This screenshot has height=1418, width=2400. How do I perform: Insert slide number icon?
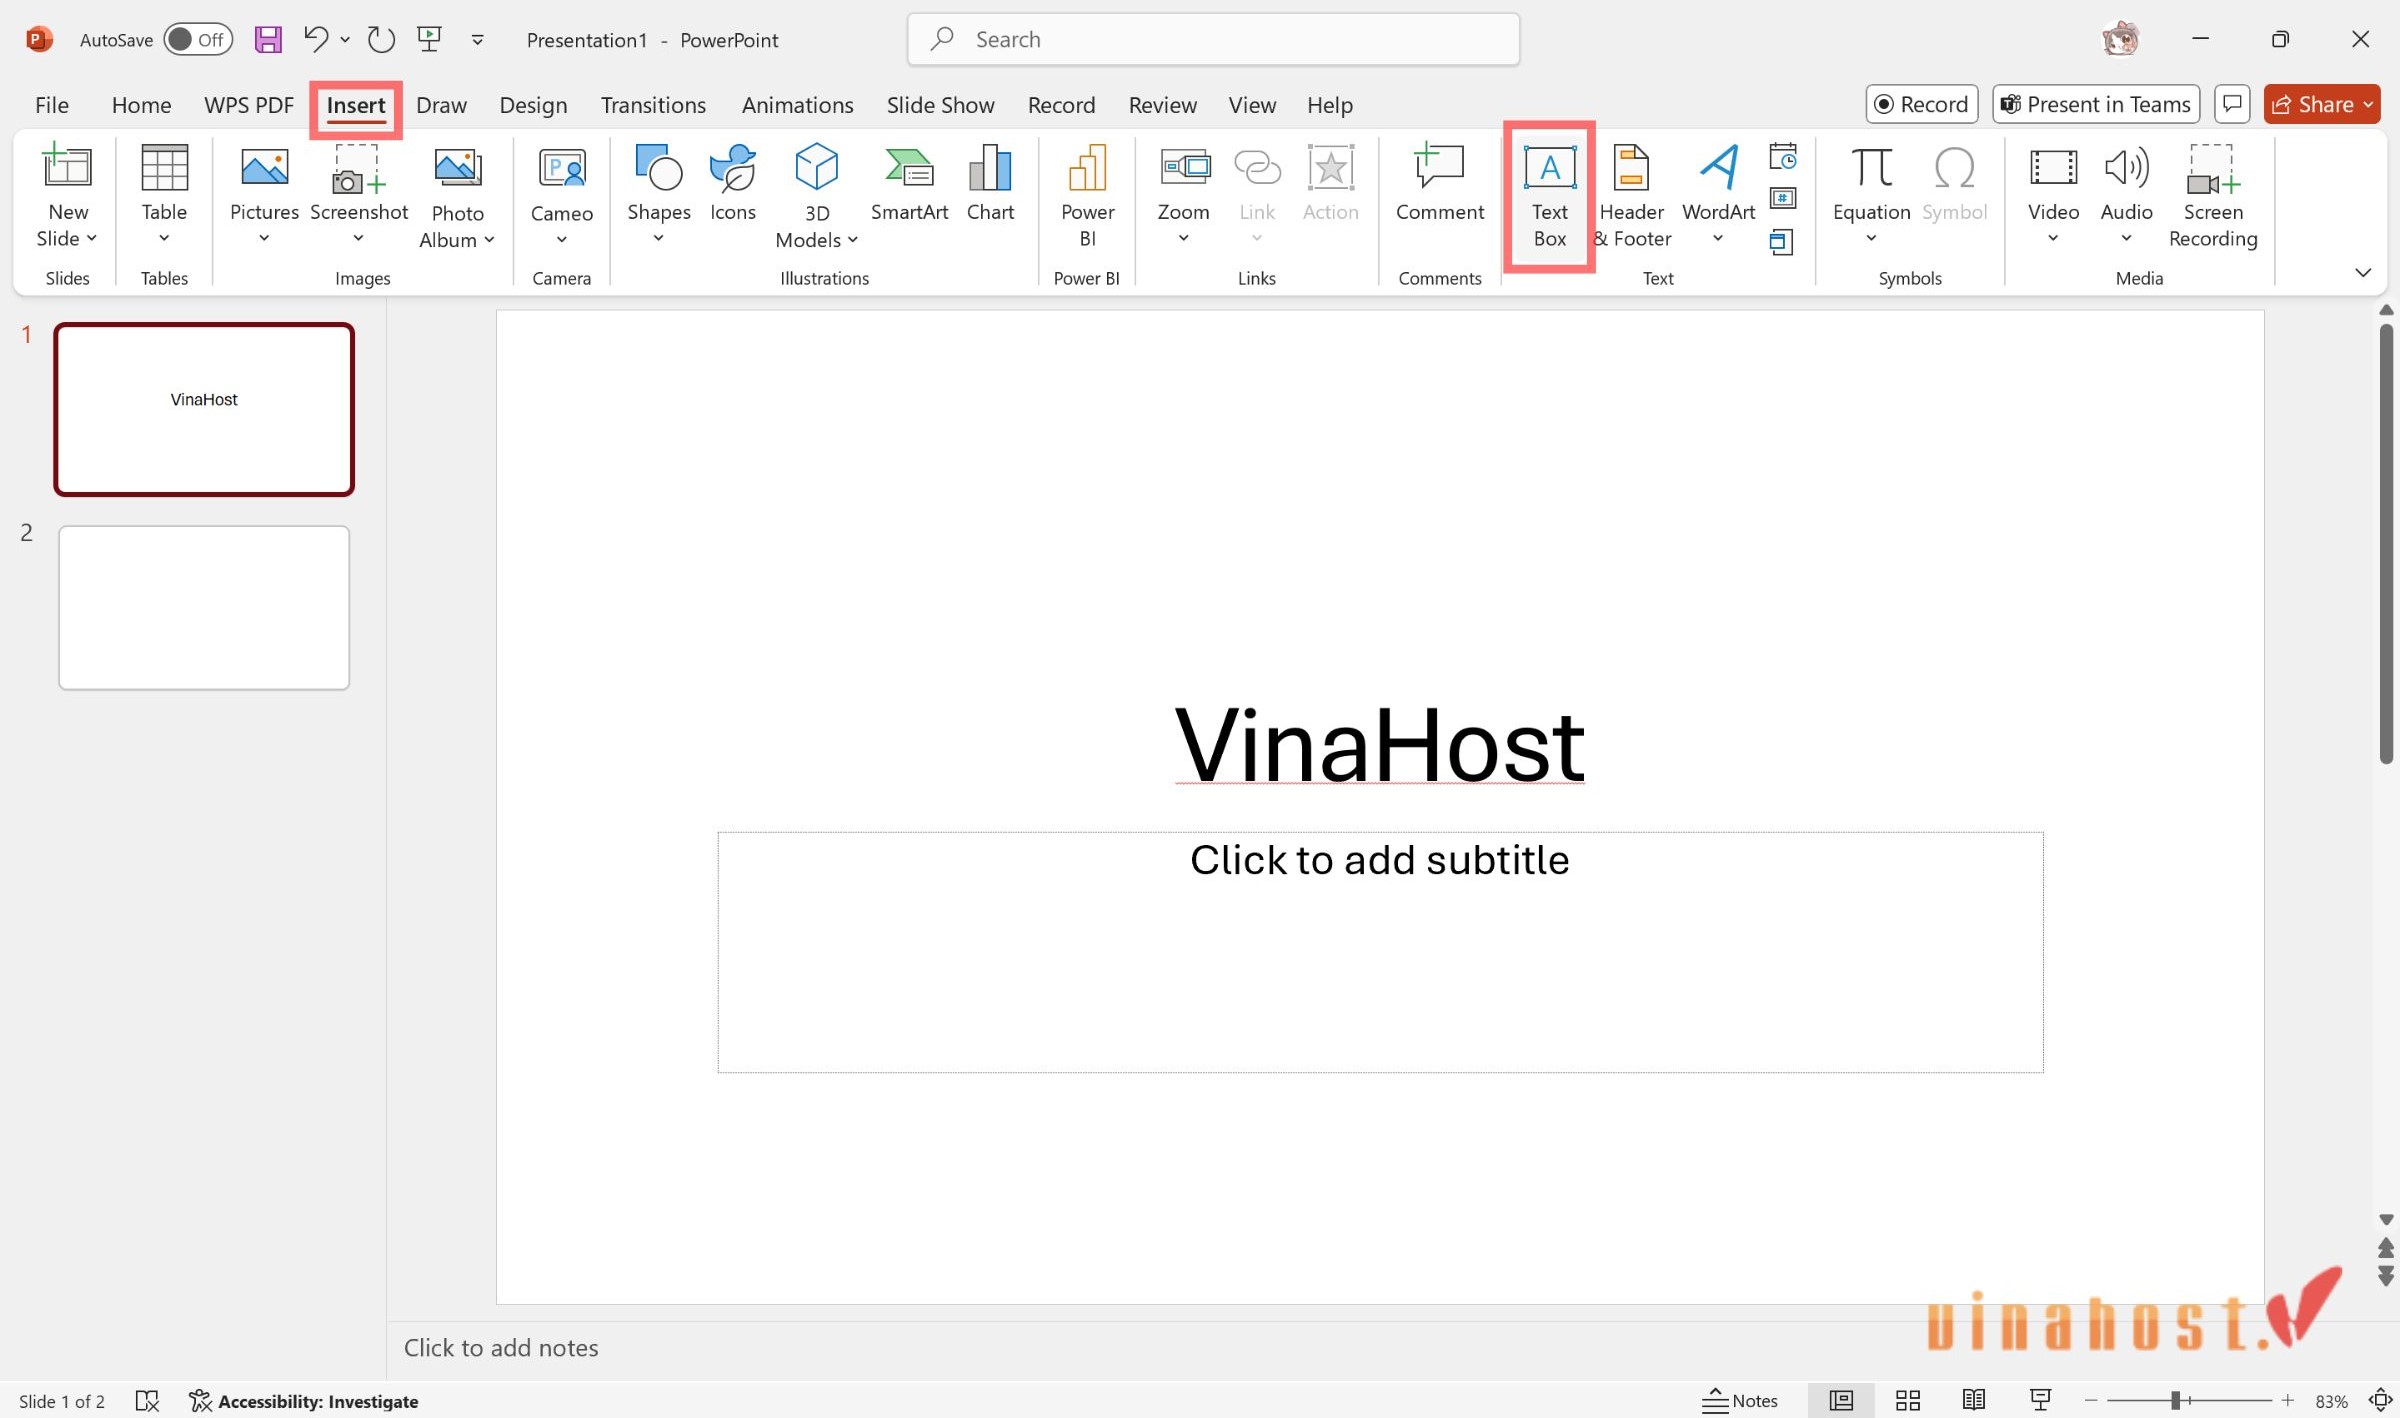coord(1782,198)
